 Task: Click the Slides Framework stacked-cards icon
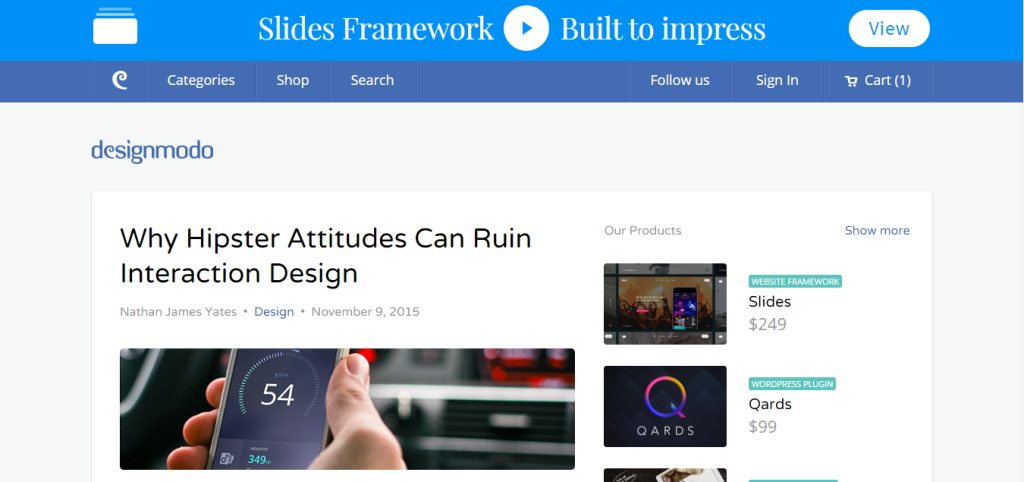115,27
